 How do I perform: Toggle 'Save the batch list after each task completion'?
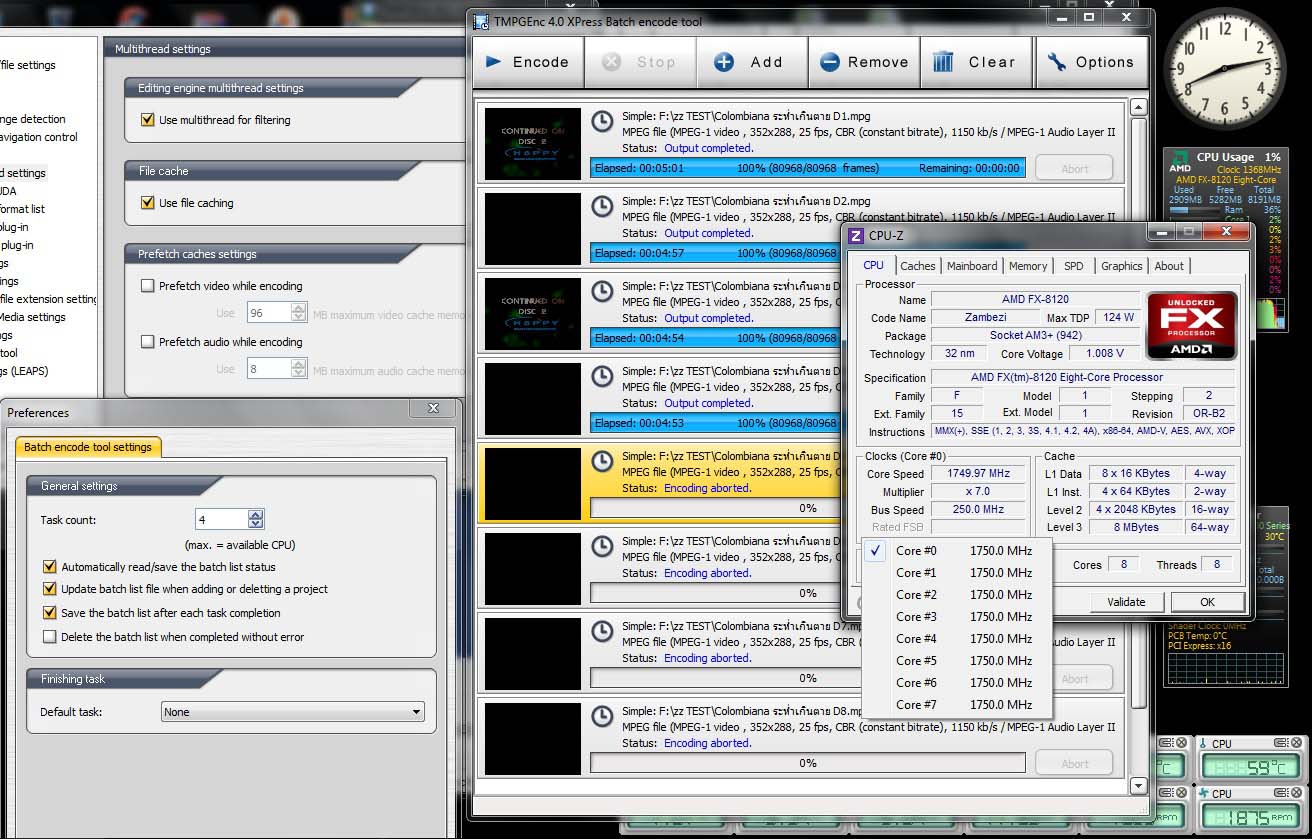click(x=50, y=613)
